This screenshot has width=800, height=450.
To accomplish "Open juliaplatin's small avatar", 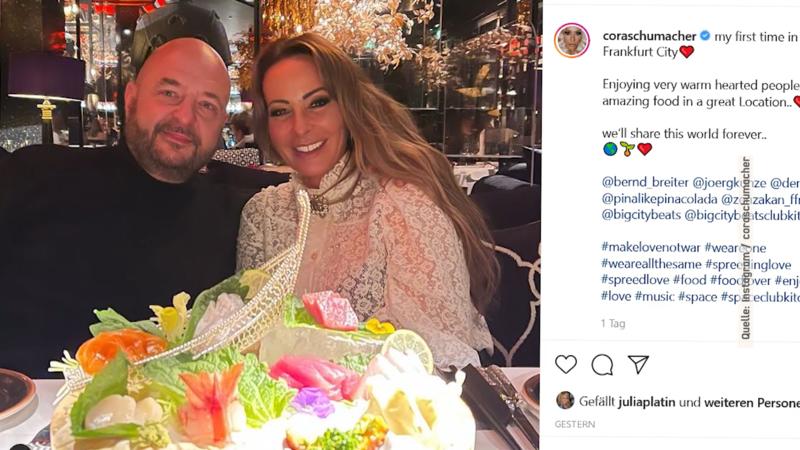I will [565, 401].
